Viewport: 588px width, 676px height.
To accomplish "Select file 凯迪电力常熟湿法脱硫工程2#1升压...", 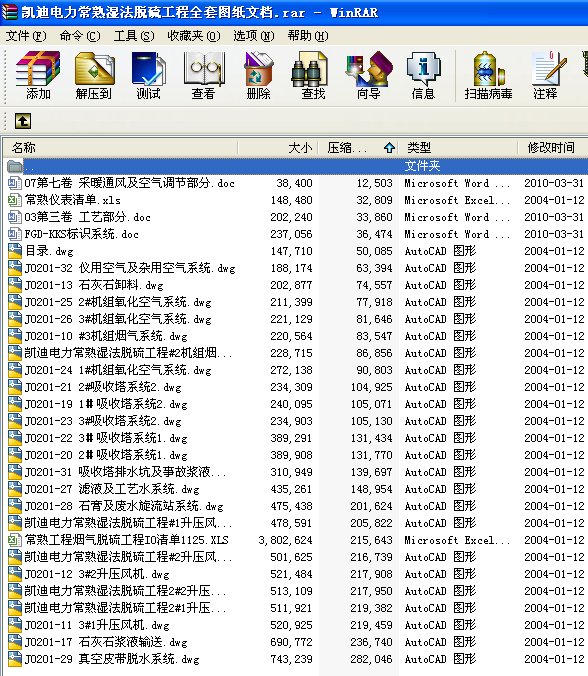I will [125, 608].
